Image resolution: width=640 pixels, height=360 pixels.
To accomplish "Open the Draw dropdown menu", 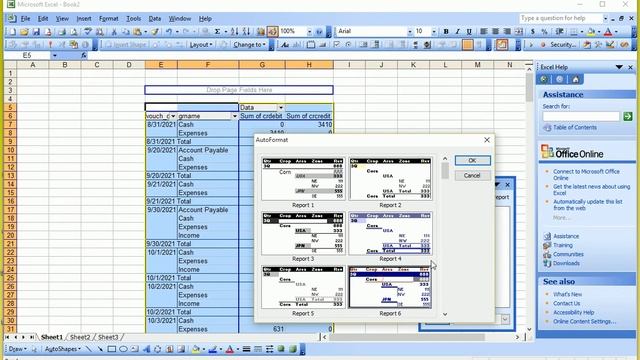I will click(18, 349).
